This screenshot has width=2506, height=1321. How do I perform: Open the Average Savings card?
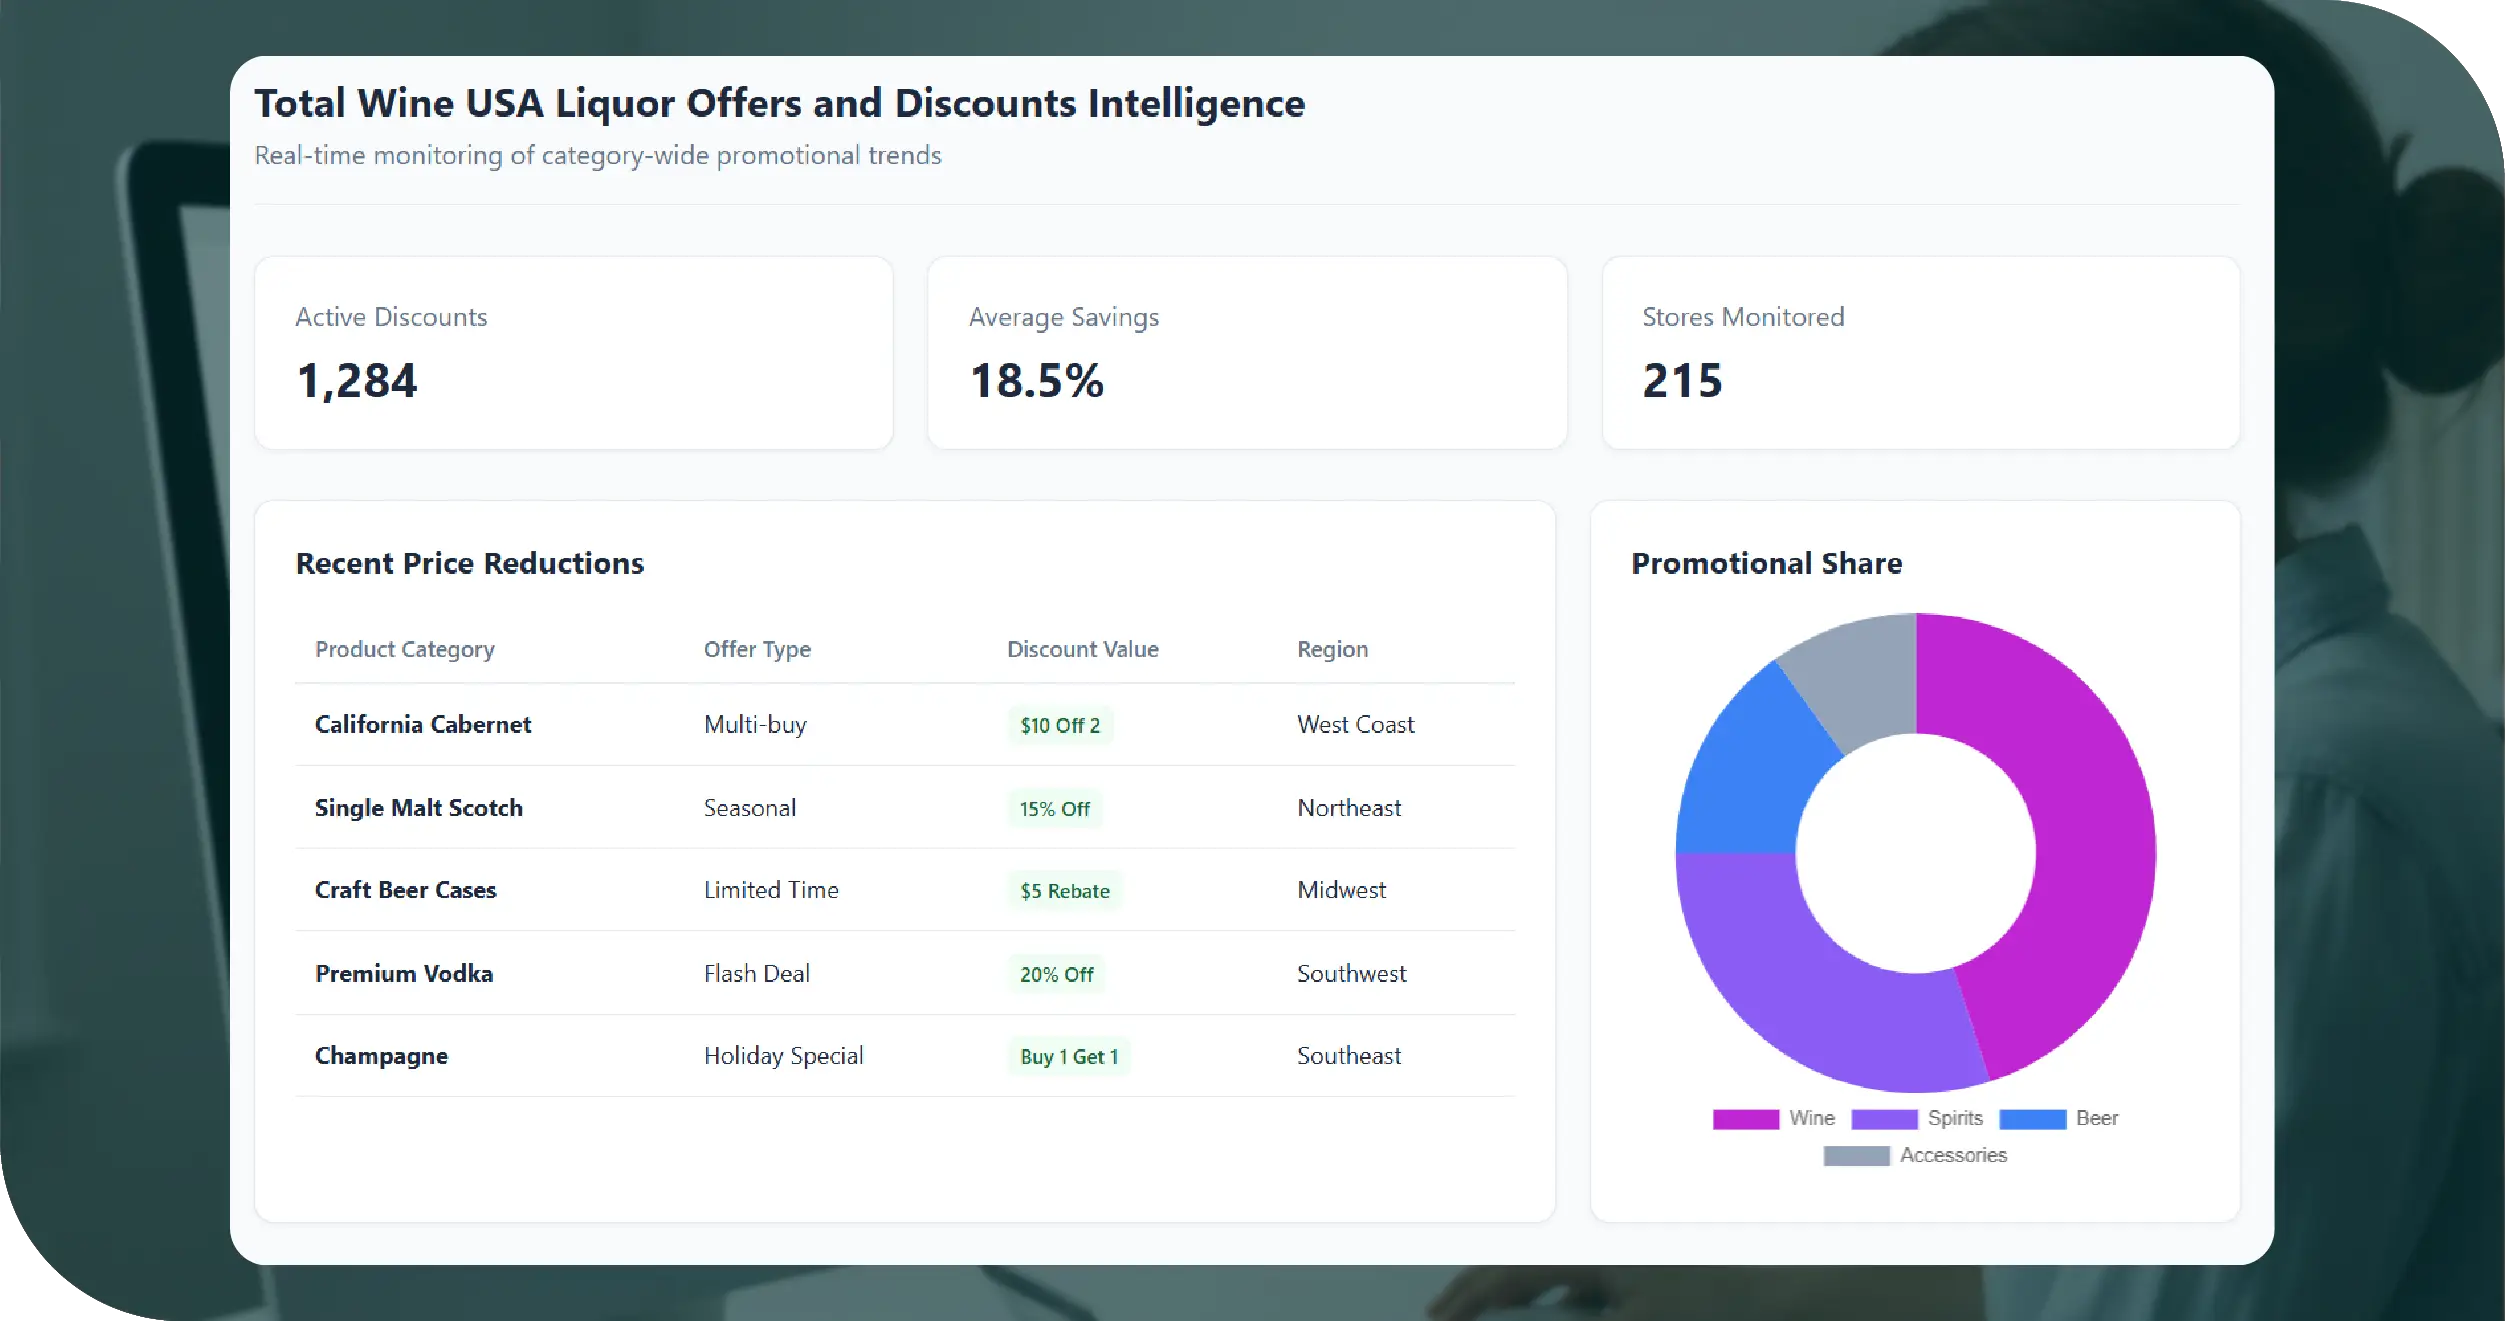click(1247, 353)
